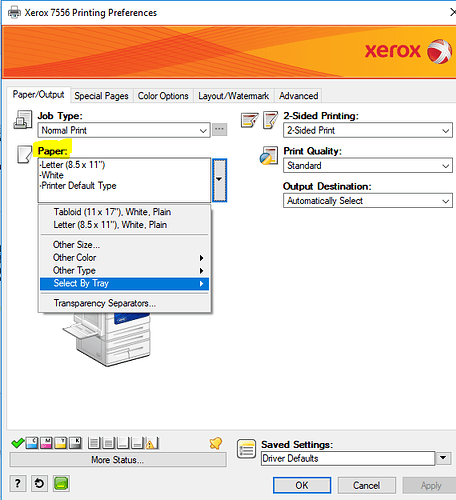
Task: Click the Driver Defaults saved settings field
Action: click(x=348, y=458)
